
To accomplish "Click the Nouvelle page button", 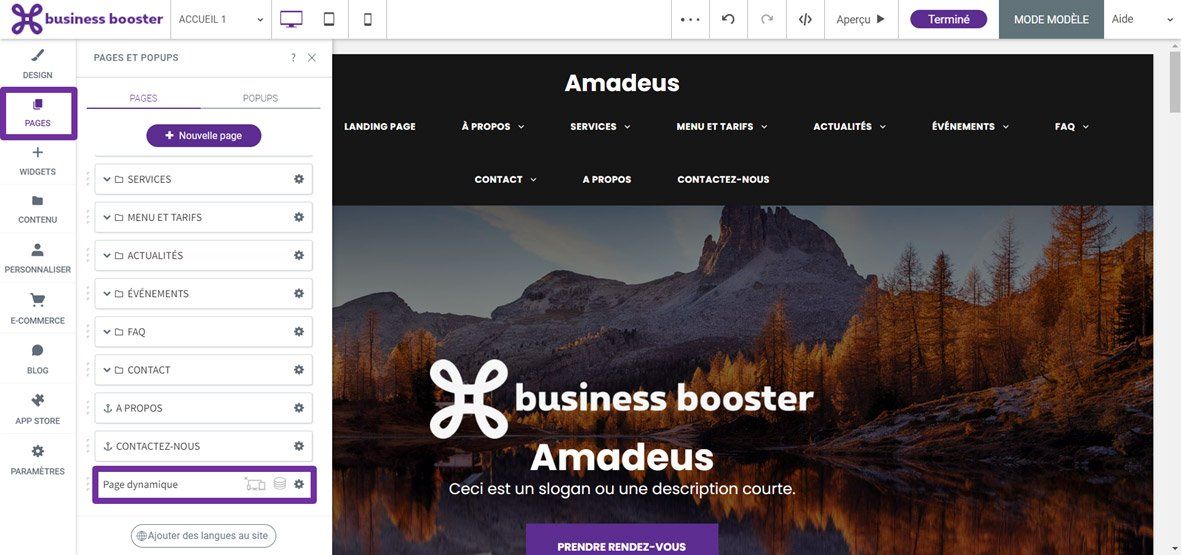I will (x=203, y=136).
